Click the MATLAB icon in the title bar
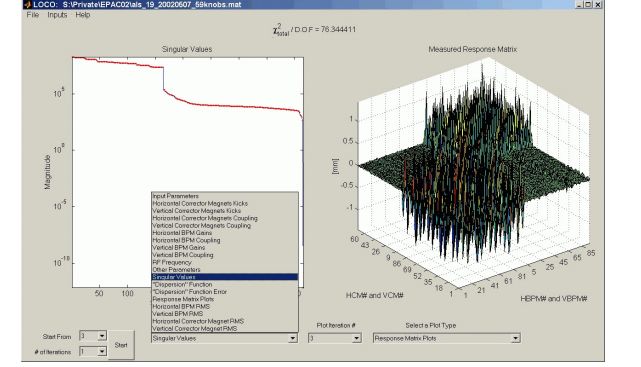 [27, 4]
